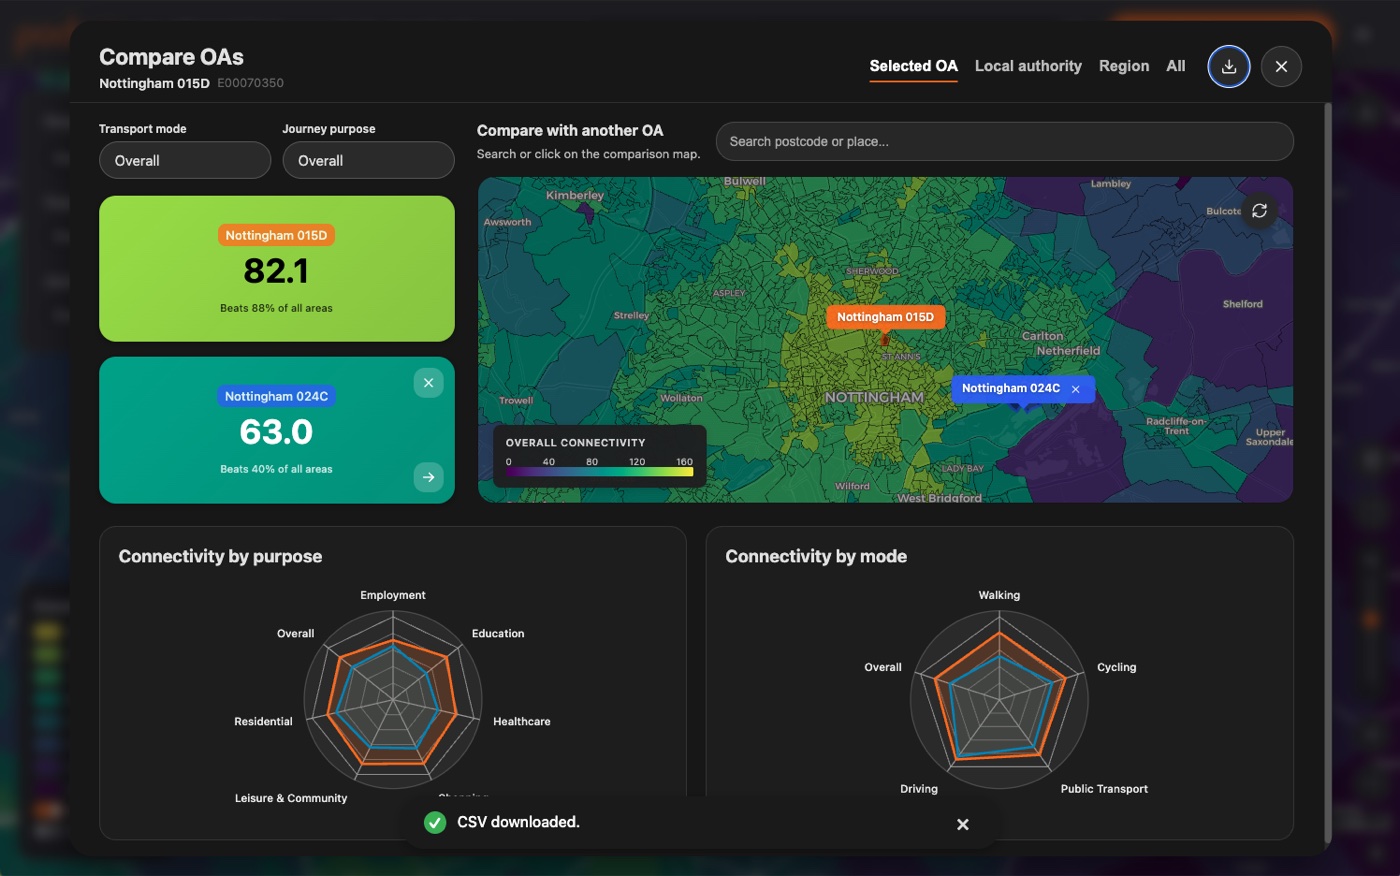Viewport: 1400px width, 876px height.
Task: Click the download CSV icon button
Action: click(x=1229, y=67)
